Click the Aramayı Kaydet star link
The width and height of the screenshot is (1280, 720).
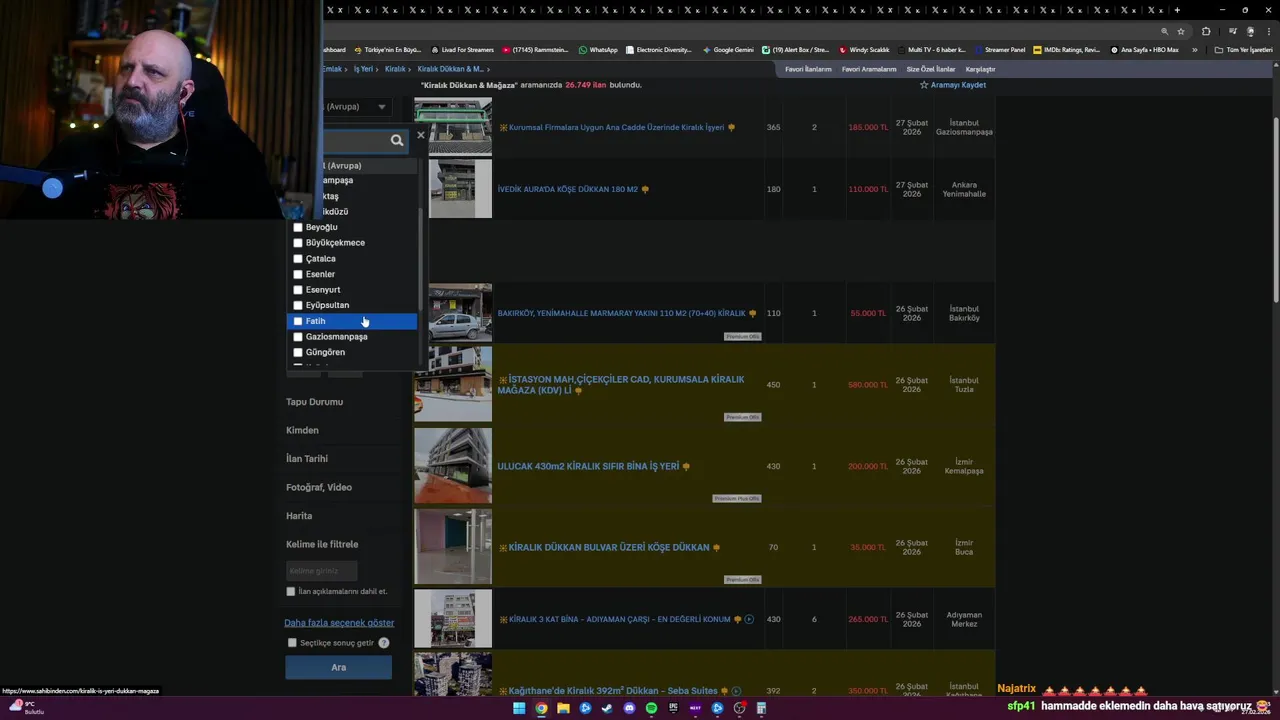tap(953, 85)
